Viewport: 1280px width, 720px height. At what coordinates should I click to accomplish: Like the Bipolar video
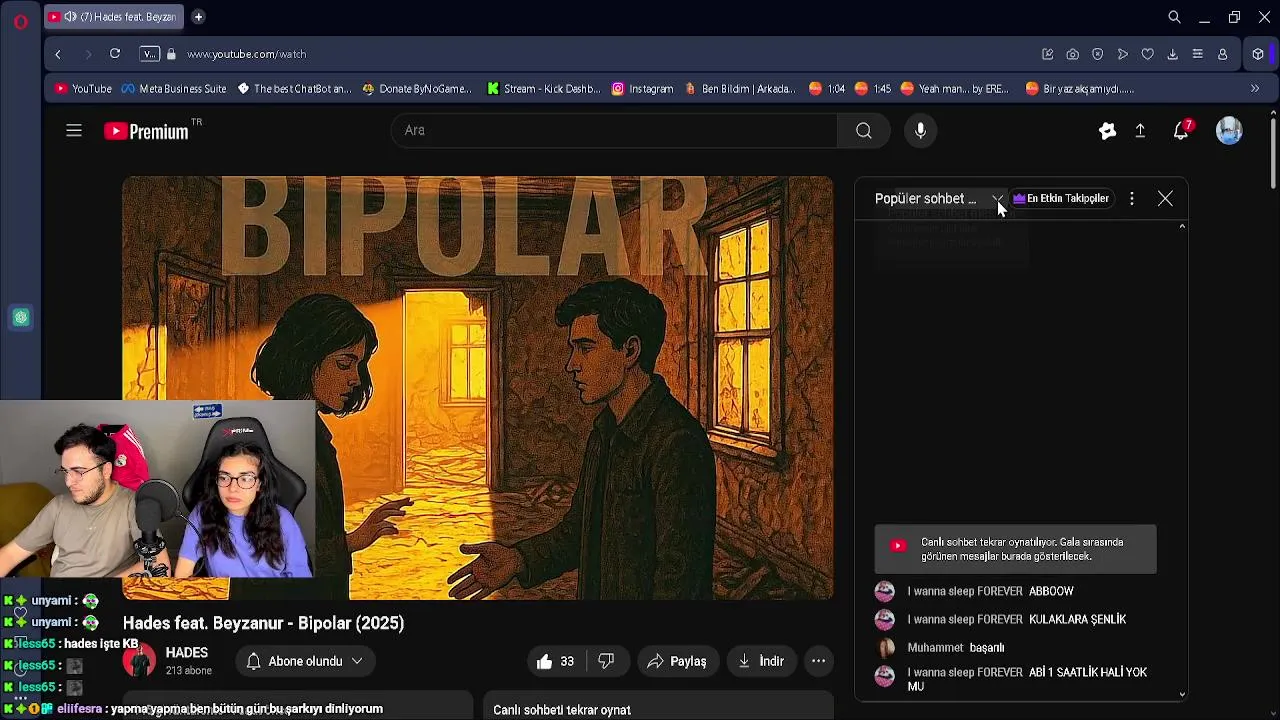[x=555, y=661]
